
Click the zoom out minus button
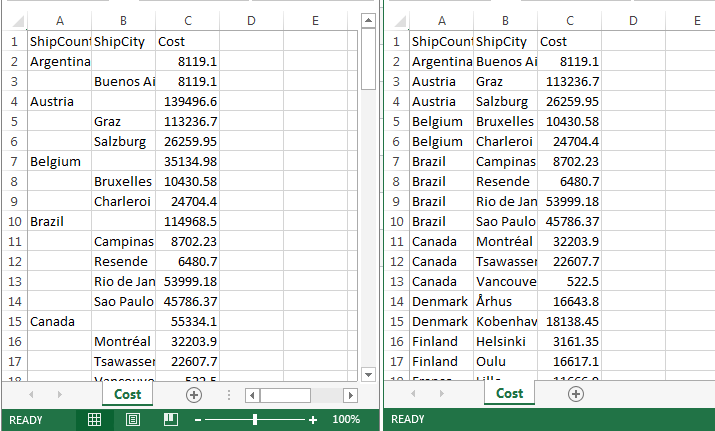[x=199, y=420]
